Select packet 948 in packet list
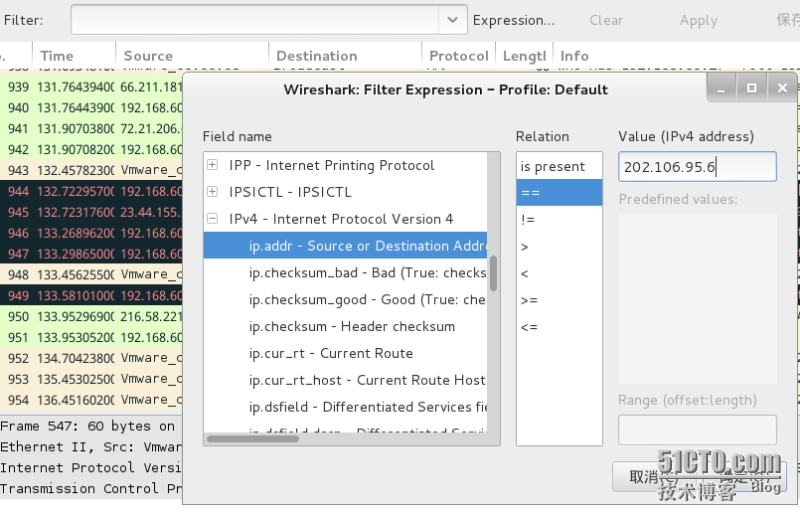Image resolution: width=800 pixels, height=520 pixels. (91, 275)
